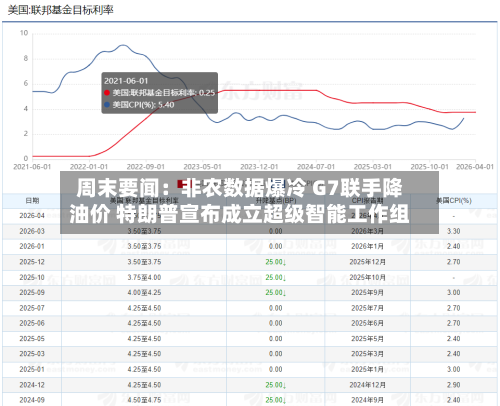Click CPI value 3.00 in 2025-09 row
Screen dimensions: 500x406
pyautogui.click(x=454, y=293)
